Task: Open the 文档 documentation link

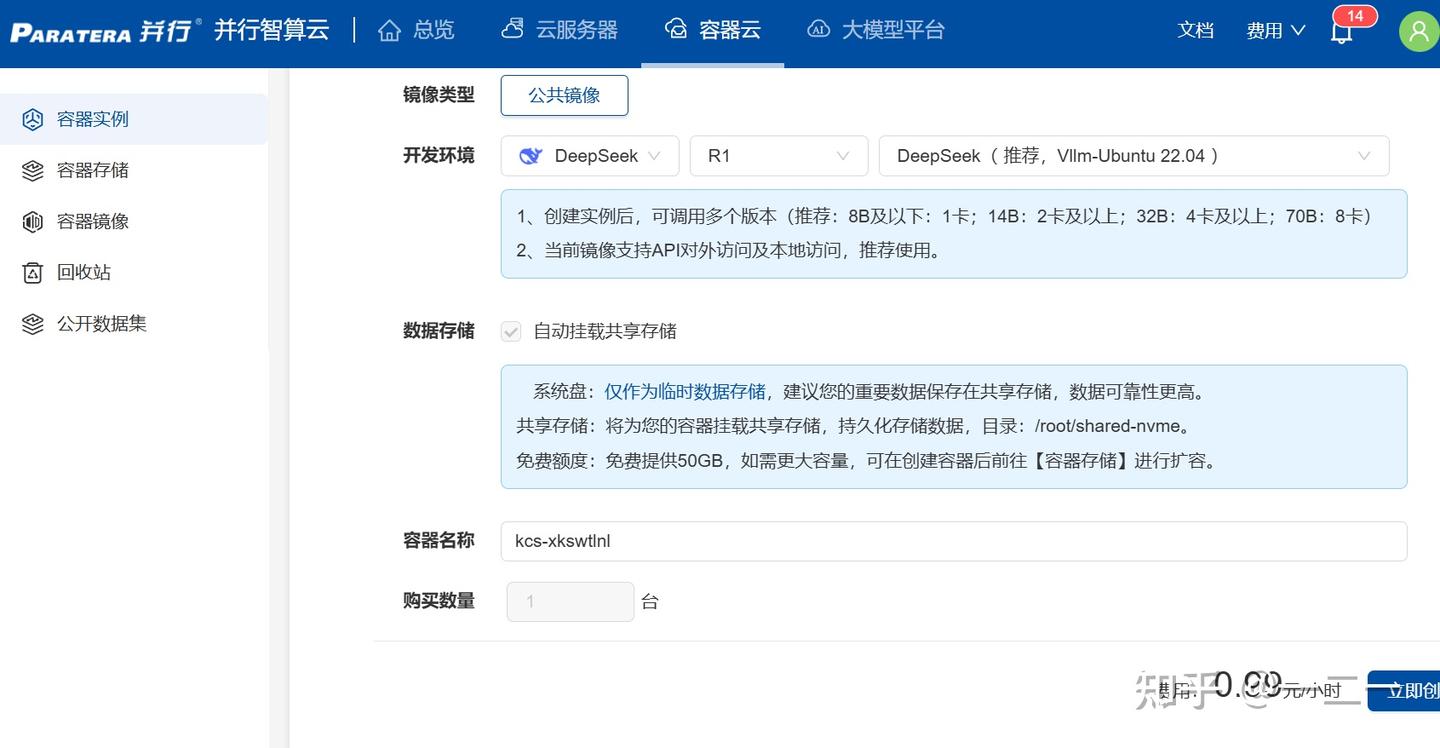Action: pyautogui.click(x=1196, y=30)
